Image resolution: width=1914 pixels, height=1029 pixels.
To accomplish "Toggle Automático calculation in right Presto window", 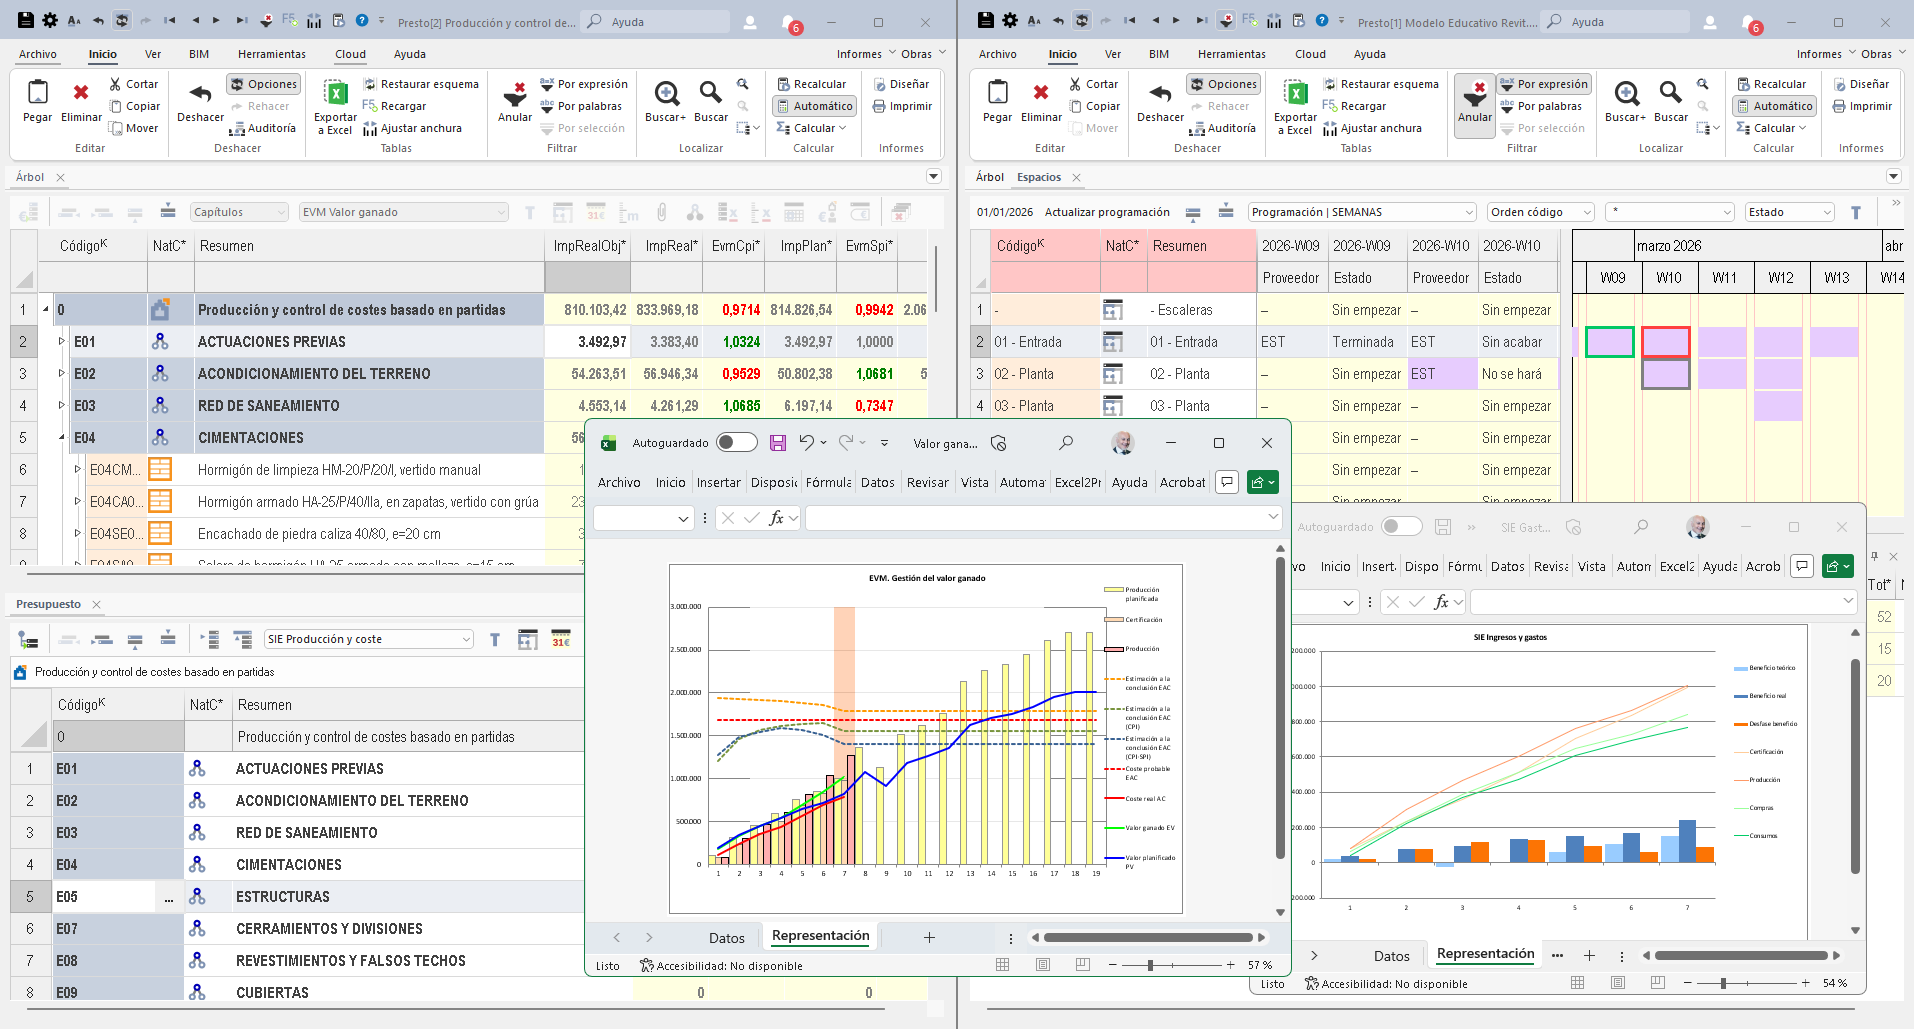I will tap(1775, 106).
